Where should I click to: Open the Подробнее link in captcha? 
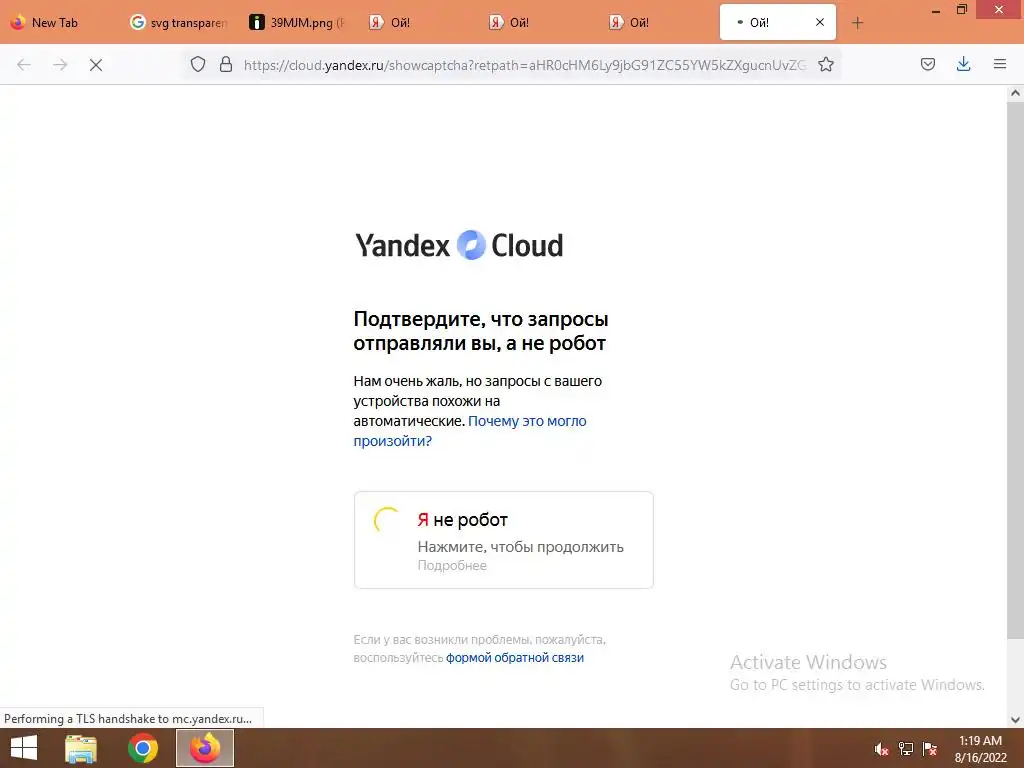pyautogui.click(x=452, y=566)
